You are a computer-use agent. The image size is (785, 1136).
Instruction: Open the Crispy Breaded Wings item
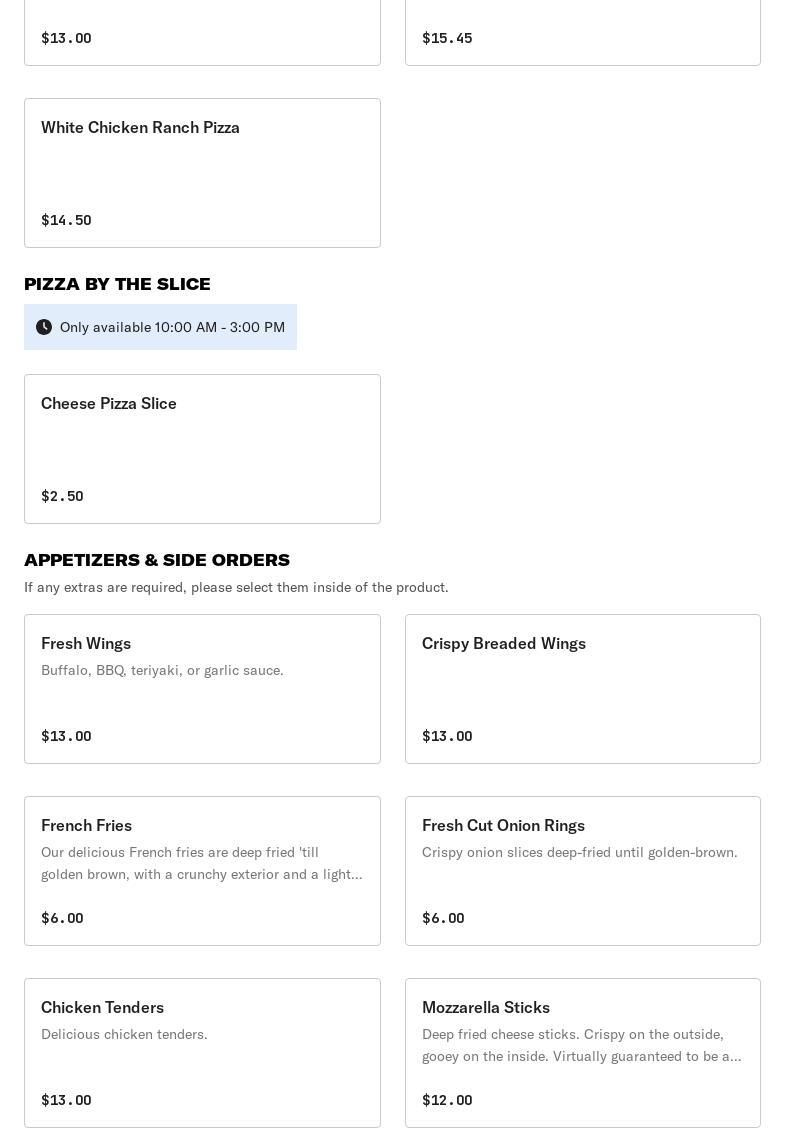[x=504, y=644]
